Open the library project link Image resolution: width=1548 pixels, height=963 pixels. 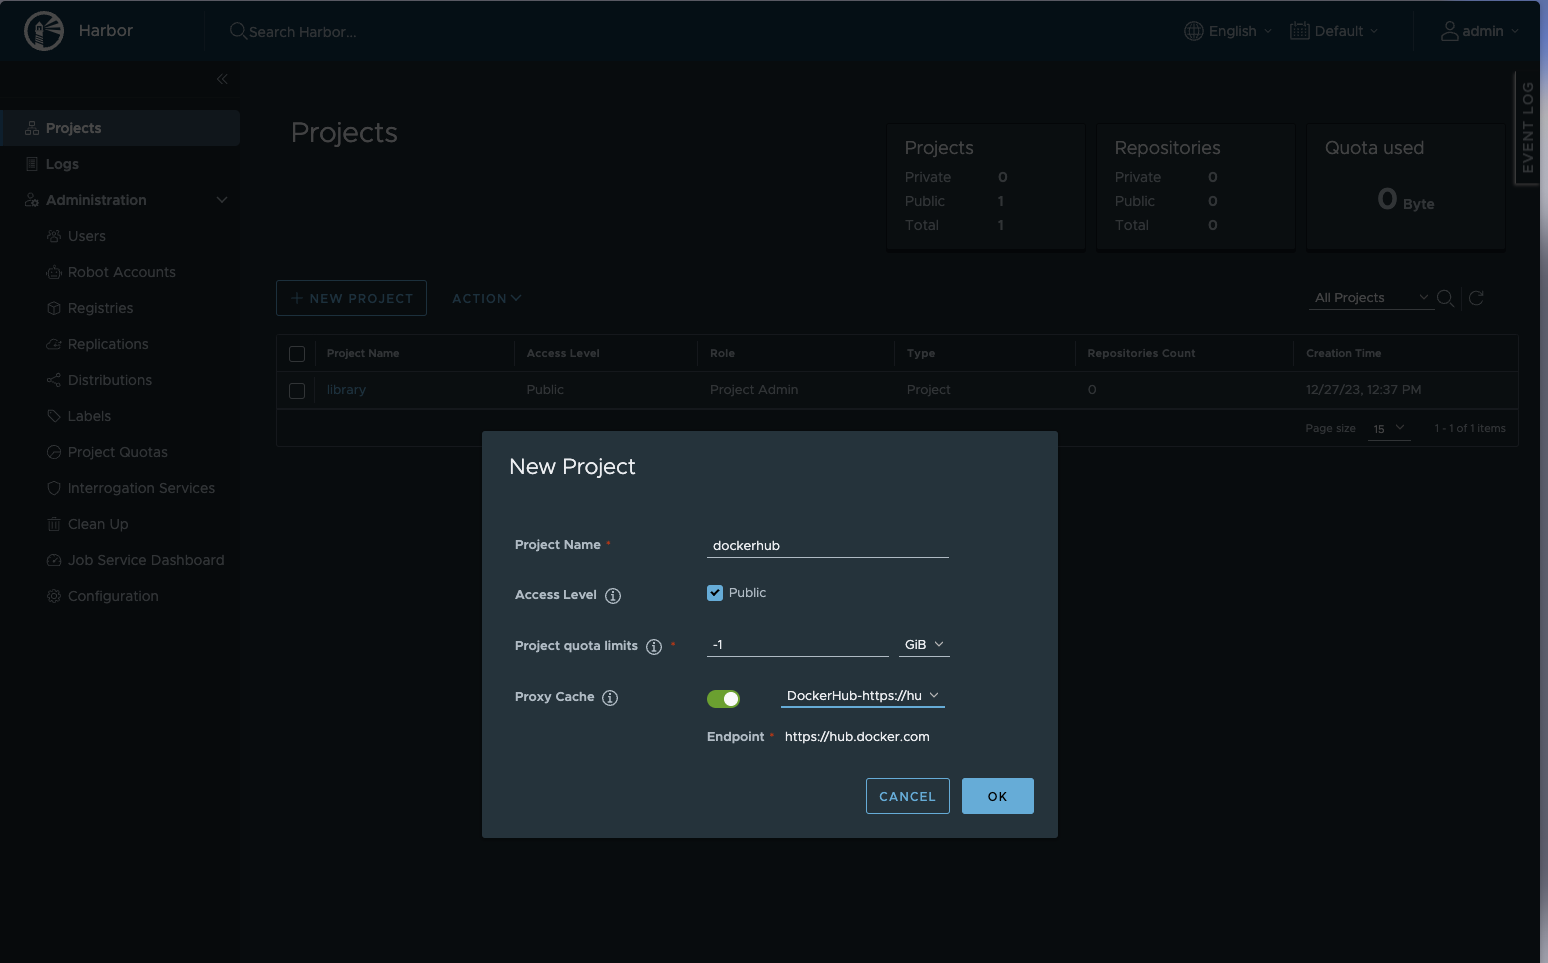(347, 390)
